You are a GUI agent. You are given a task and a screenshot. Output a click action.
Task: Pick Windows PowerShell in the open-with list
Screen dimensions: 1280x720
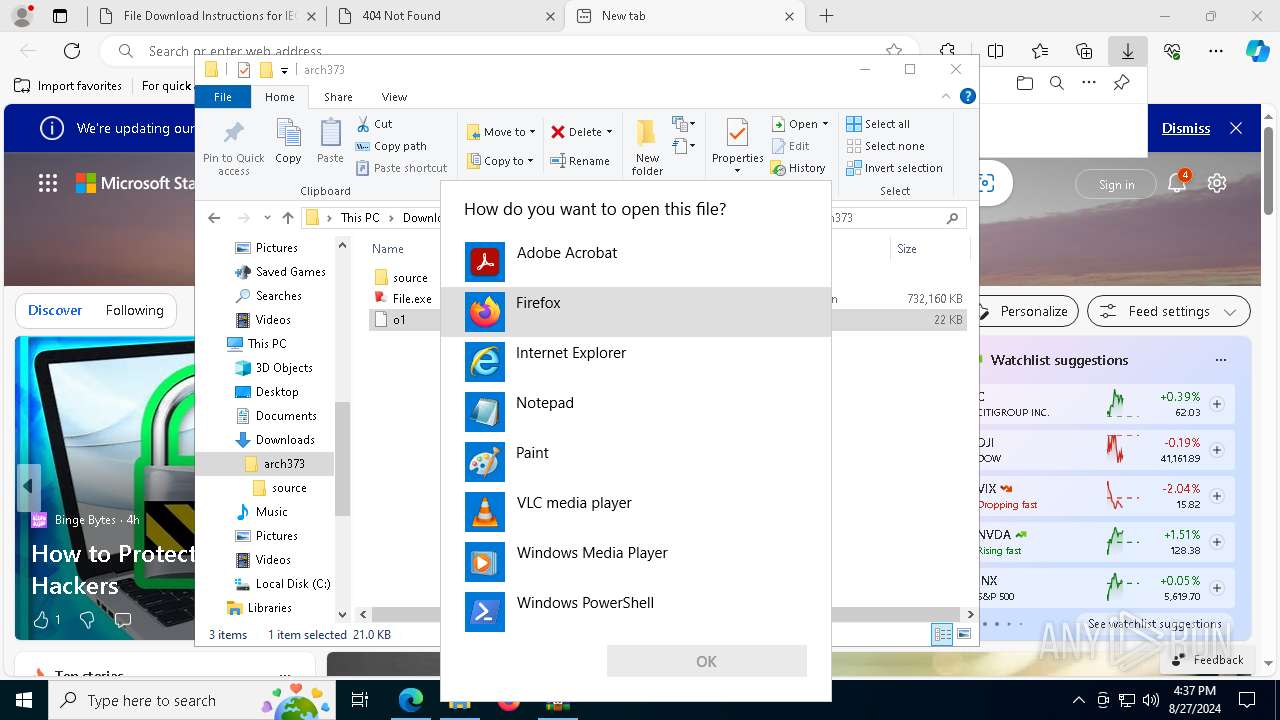tap(636, 612)
